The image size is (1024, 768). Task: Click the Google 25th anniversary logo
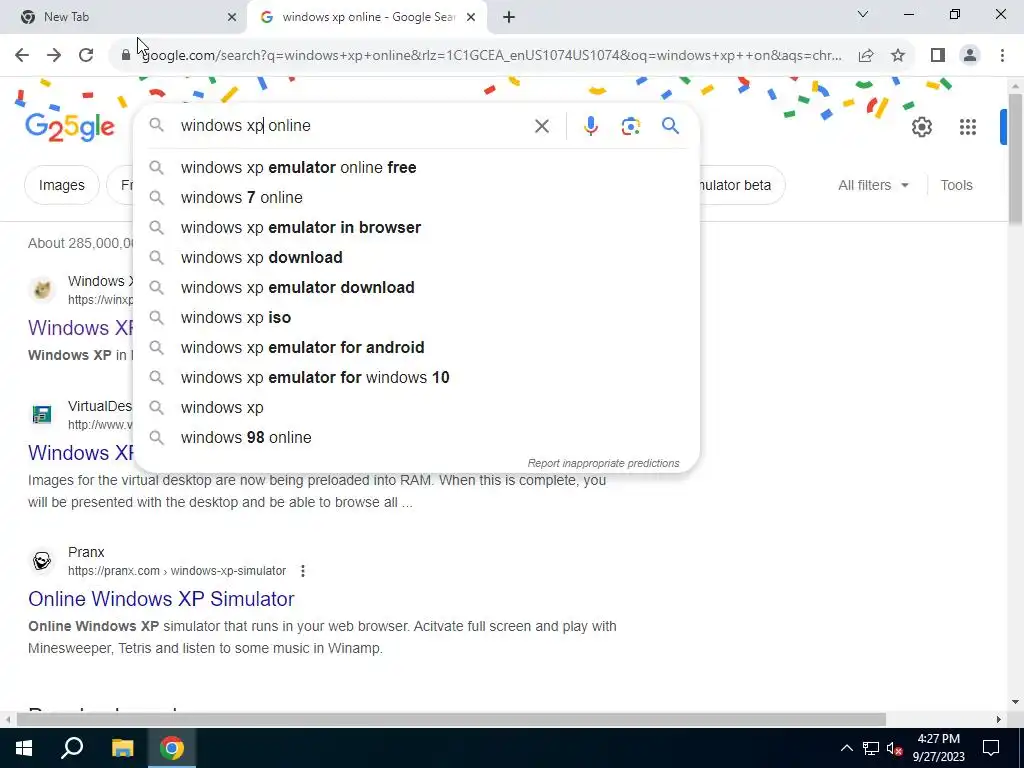[x=70, y=127]
